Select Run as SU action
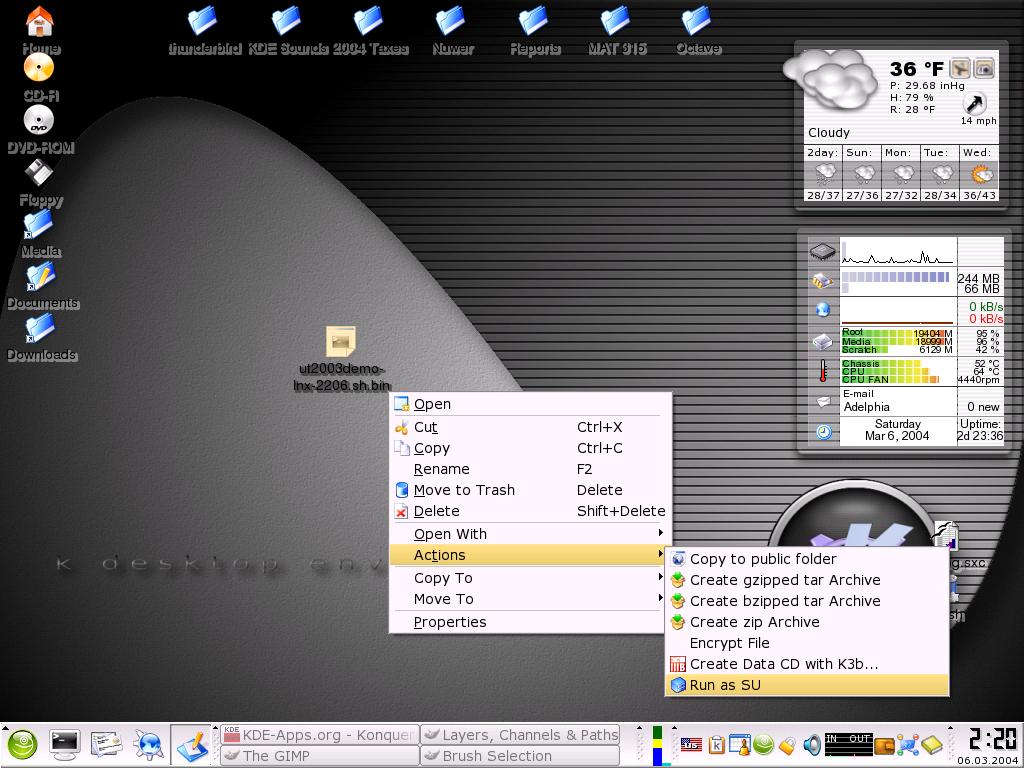The image size is (1024, 768). [807, 685]
